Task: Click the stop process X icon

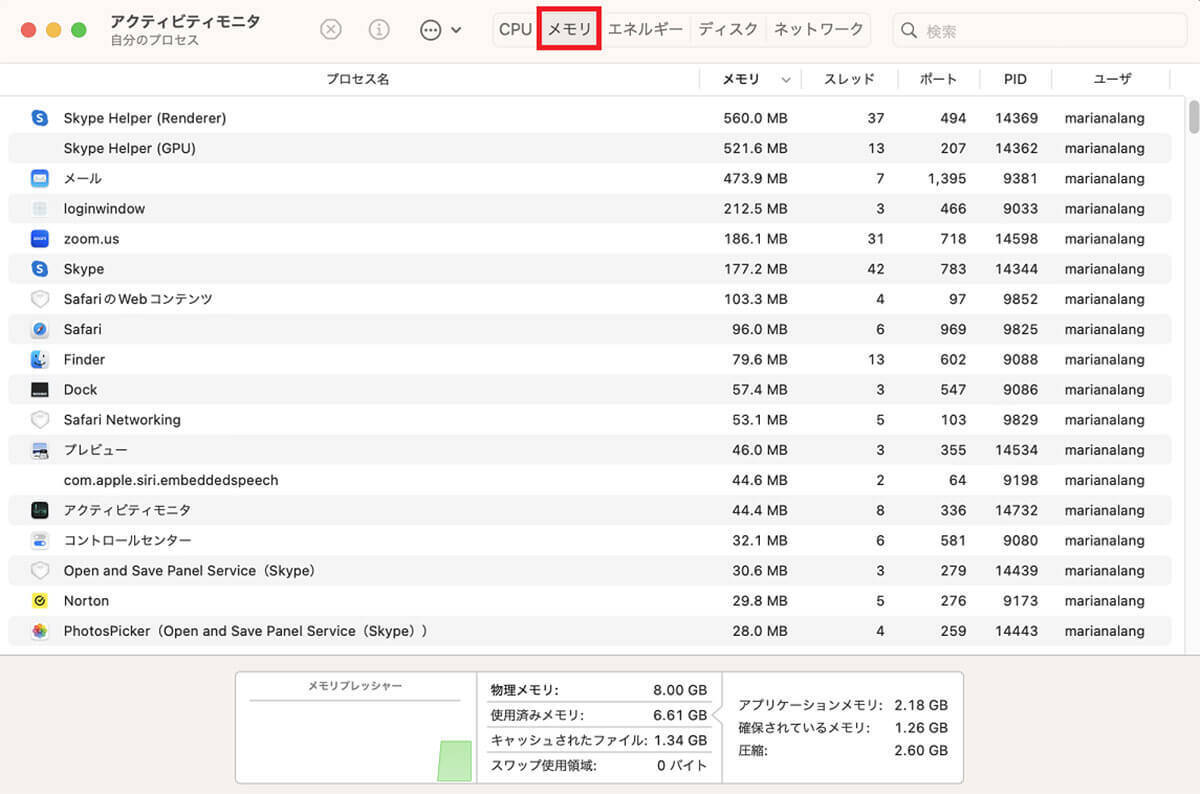Action: pos(331,30)
